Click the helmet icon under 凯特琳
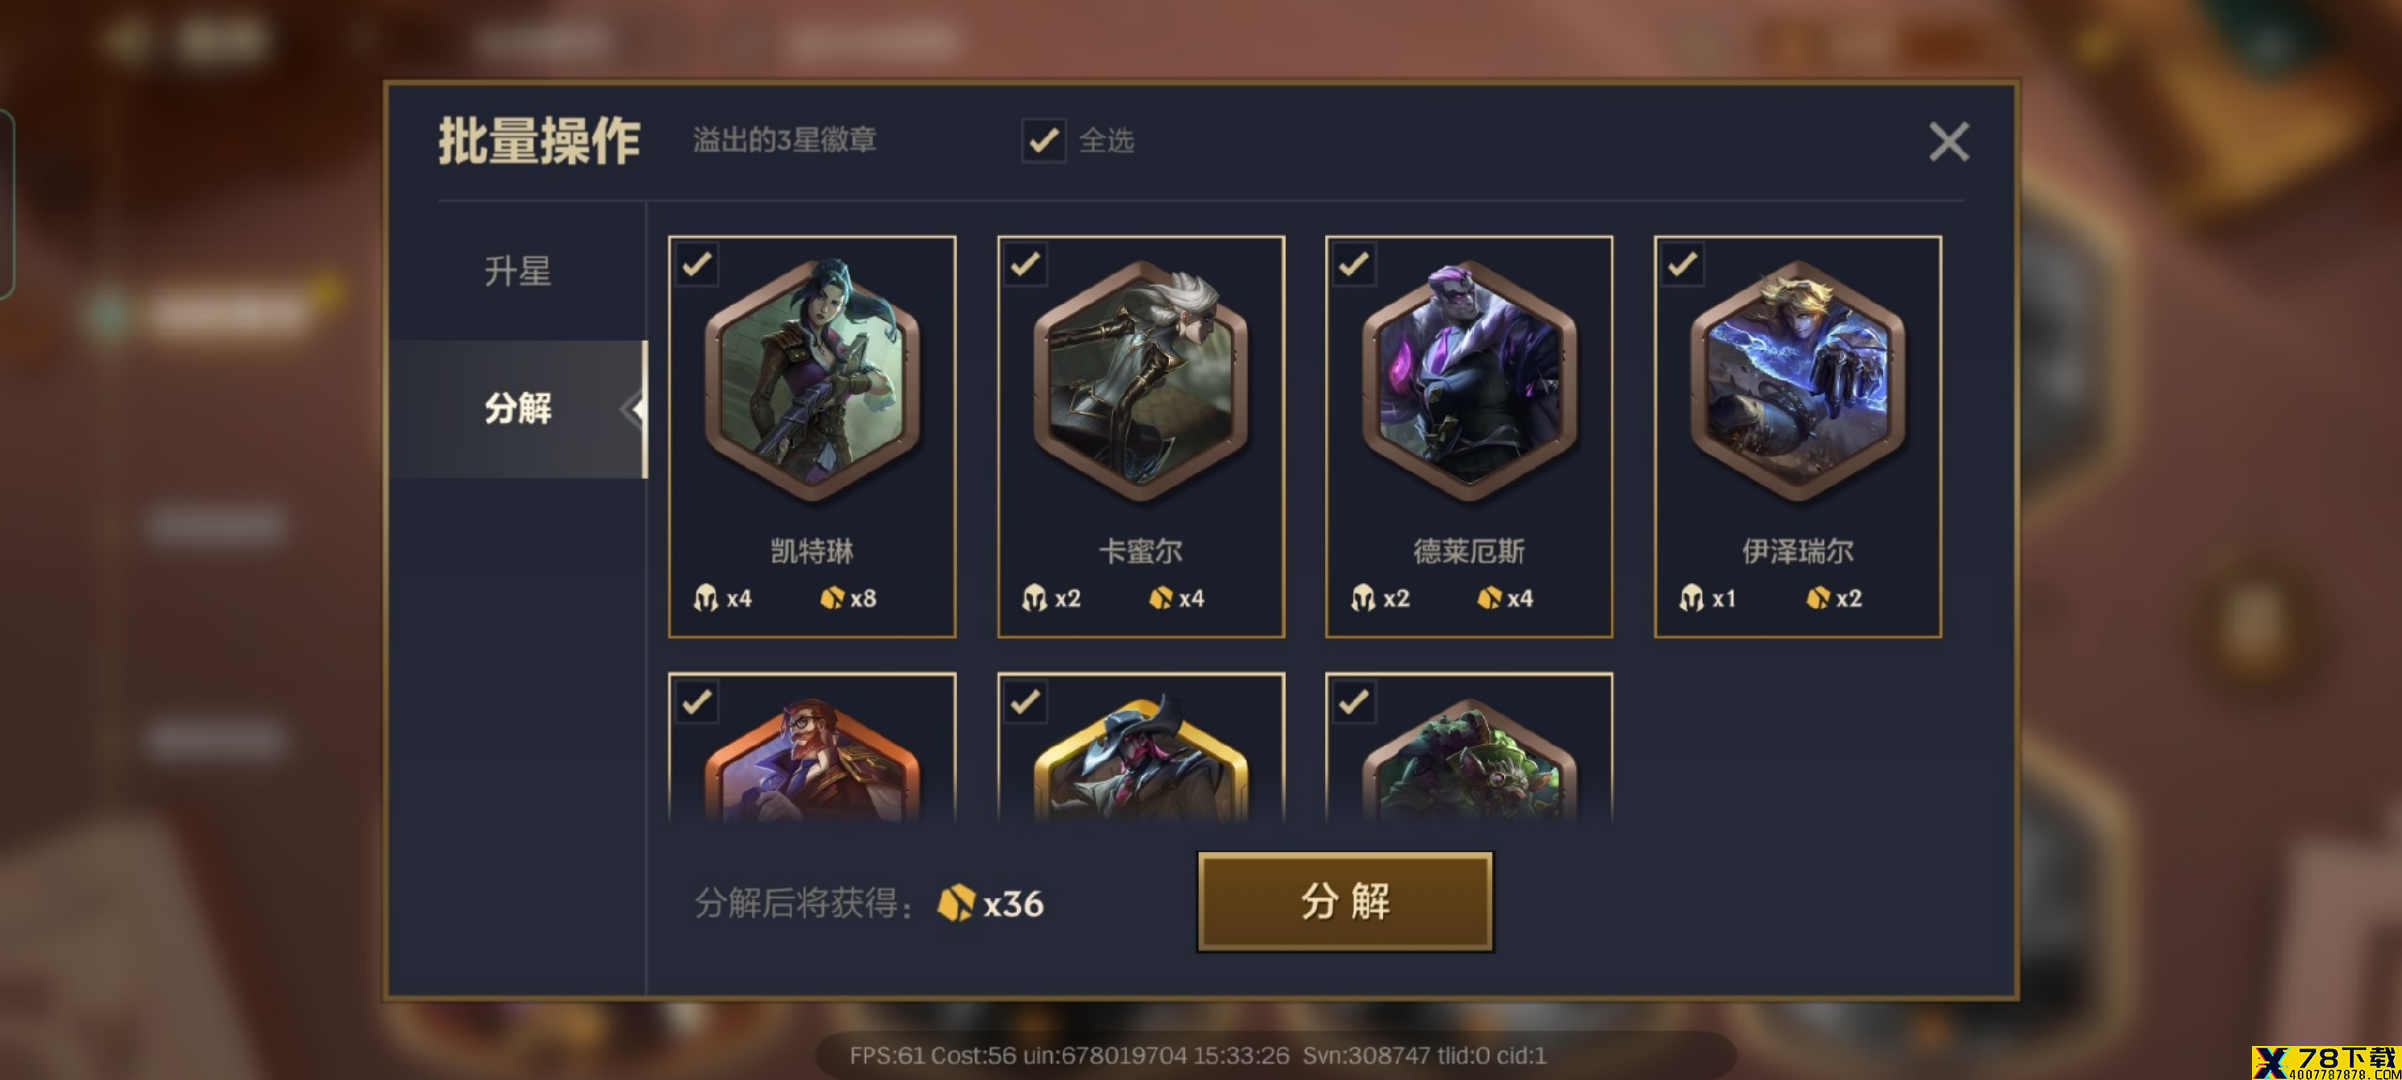Screen dimensions: 2402x1080 coord(706,598)
